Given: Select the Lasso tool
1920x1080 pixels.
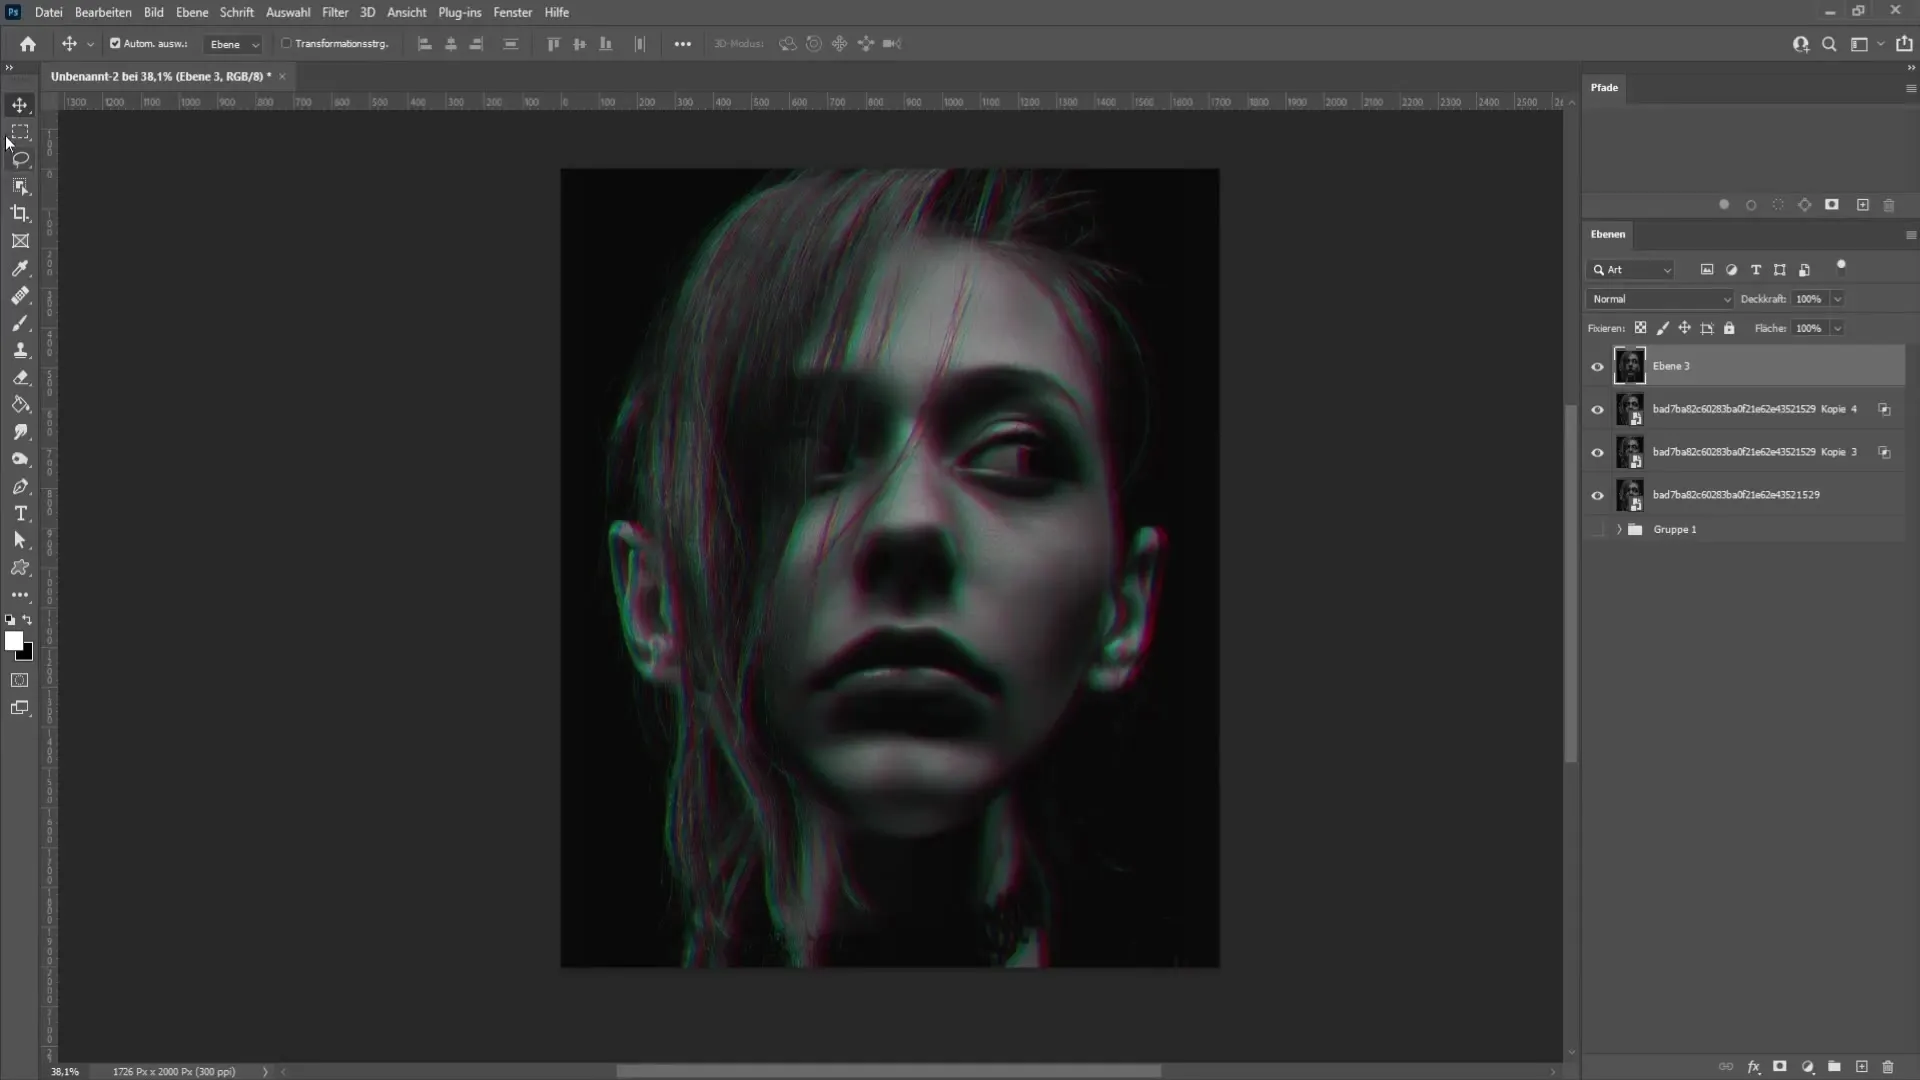Looking at the screenshot, I should 20,158.
